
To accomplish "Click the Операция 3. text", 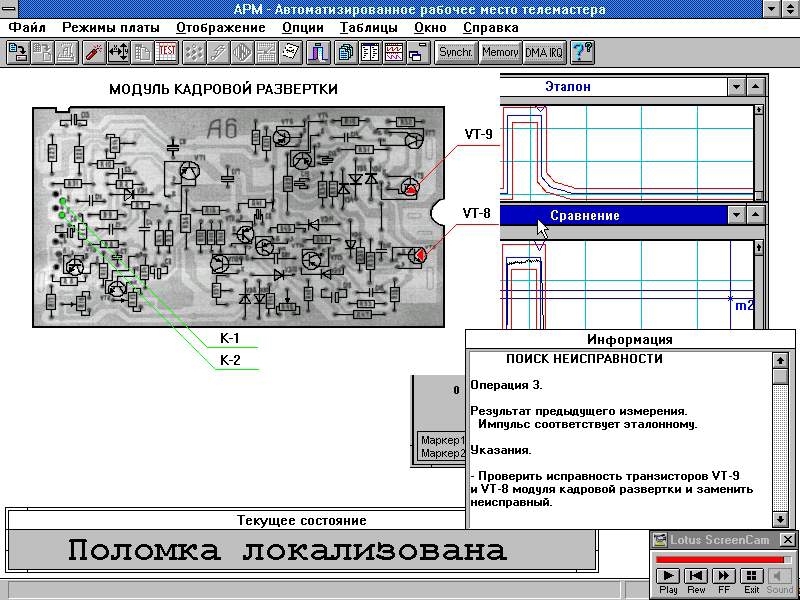I will 506,385.
